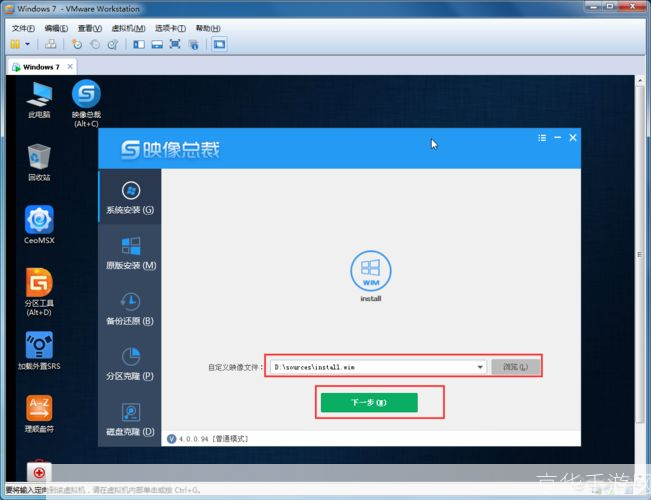This screenshot has width=651, height=500.
Task: Expand the VMware power button dropdown arrow
Action: tap(28, 44)
